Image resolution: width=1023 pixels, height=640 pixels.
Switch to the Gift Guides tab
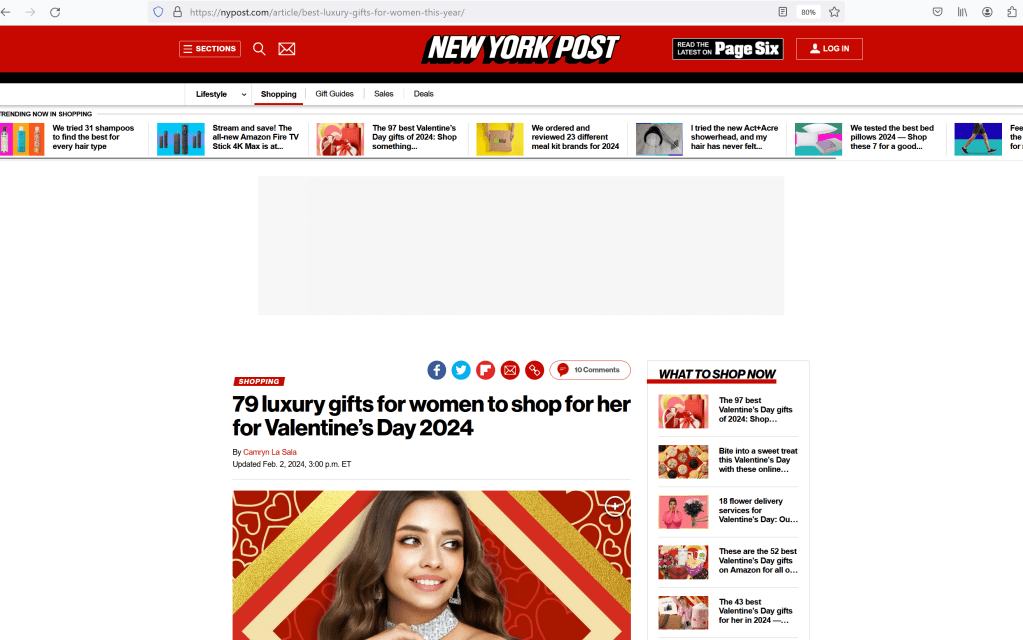click(334, 94)
